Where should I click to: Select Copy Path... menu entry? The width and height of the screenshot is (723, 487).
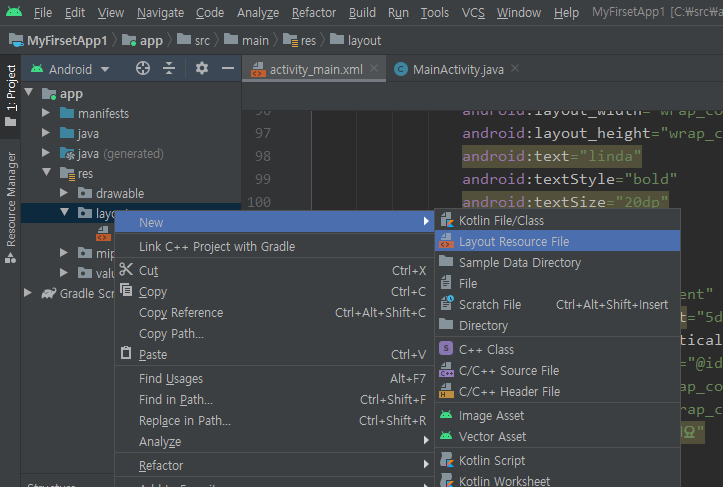point(274,333)
